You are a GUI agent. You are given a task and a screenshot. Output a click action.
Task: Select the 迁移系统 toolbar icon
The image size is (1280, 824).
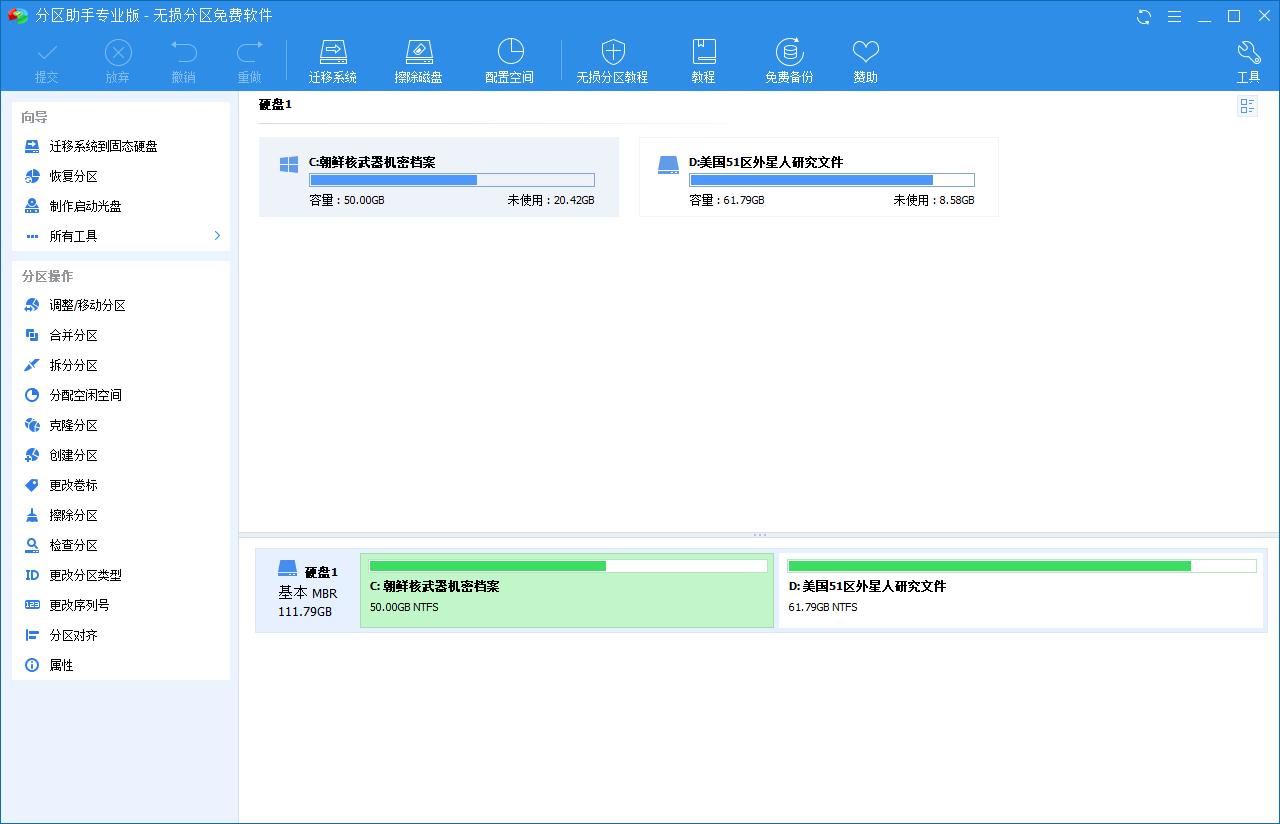click(333, 58)
